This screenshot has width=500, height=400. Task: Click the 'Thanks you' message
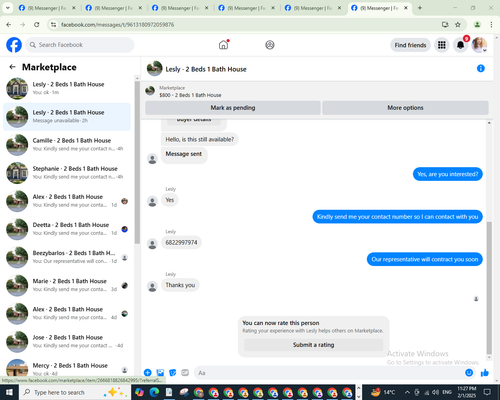coord(180,285)
